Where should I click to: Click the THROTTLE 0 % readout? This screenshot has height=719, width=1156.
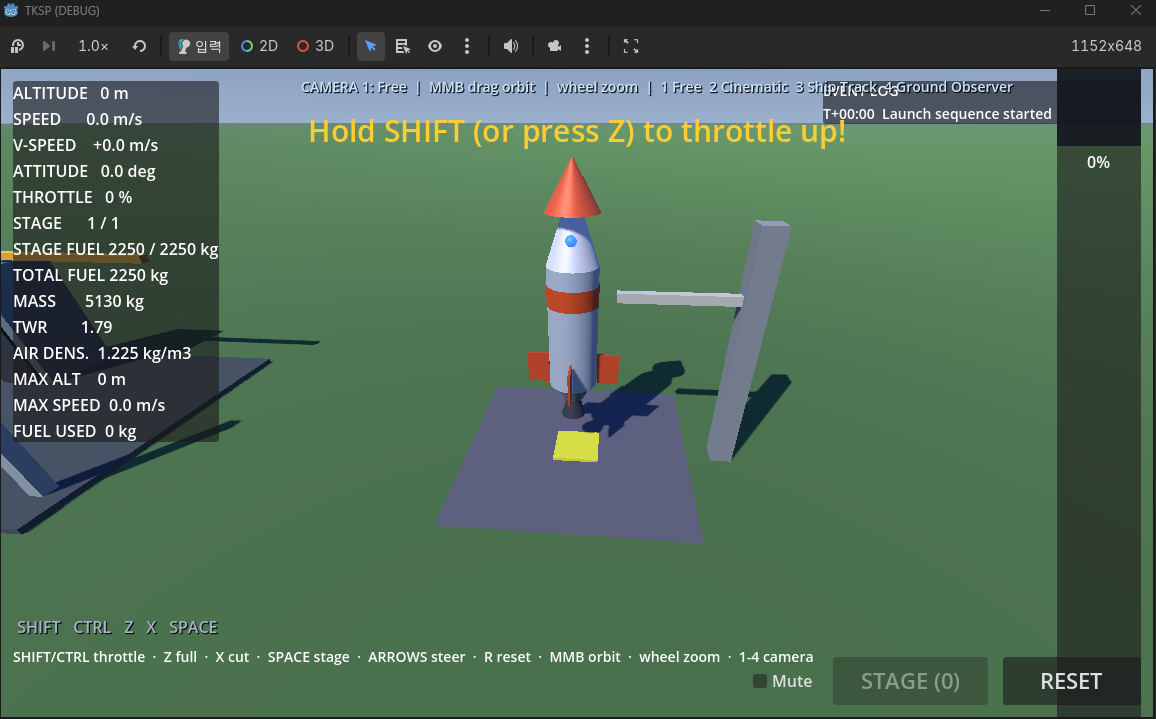point(72,197)
